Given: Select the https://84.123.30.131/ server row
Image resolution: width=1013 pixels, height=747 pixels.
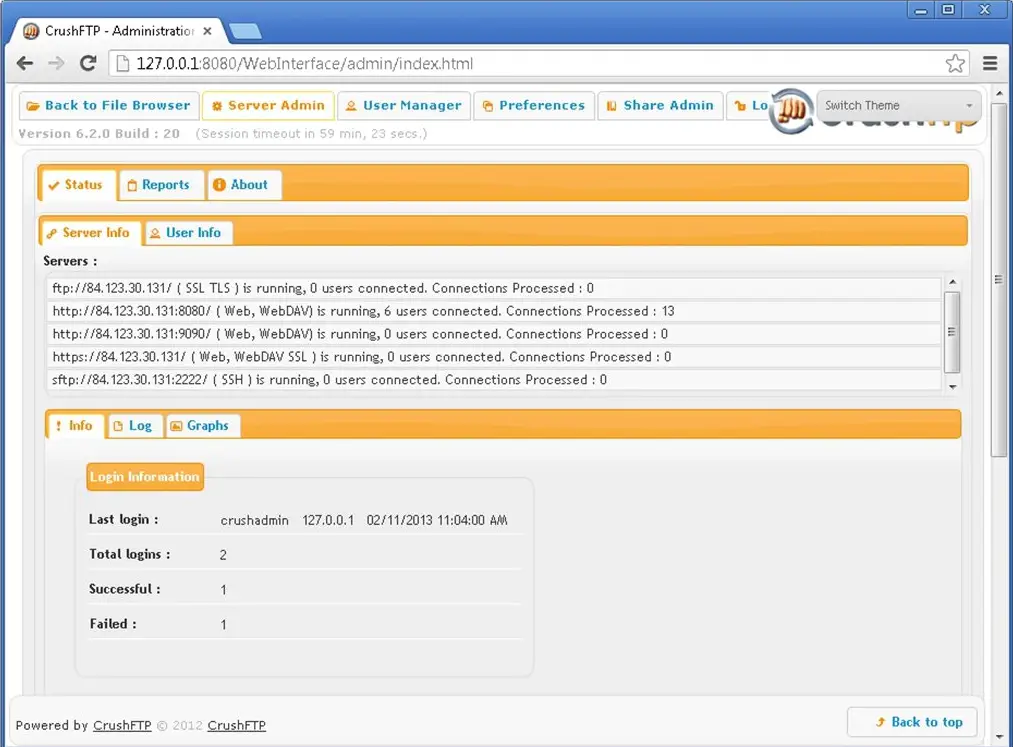Looking at the screenshot, I should click(x=494, y=357).
